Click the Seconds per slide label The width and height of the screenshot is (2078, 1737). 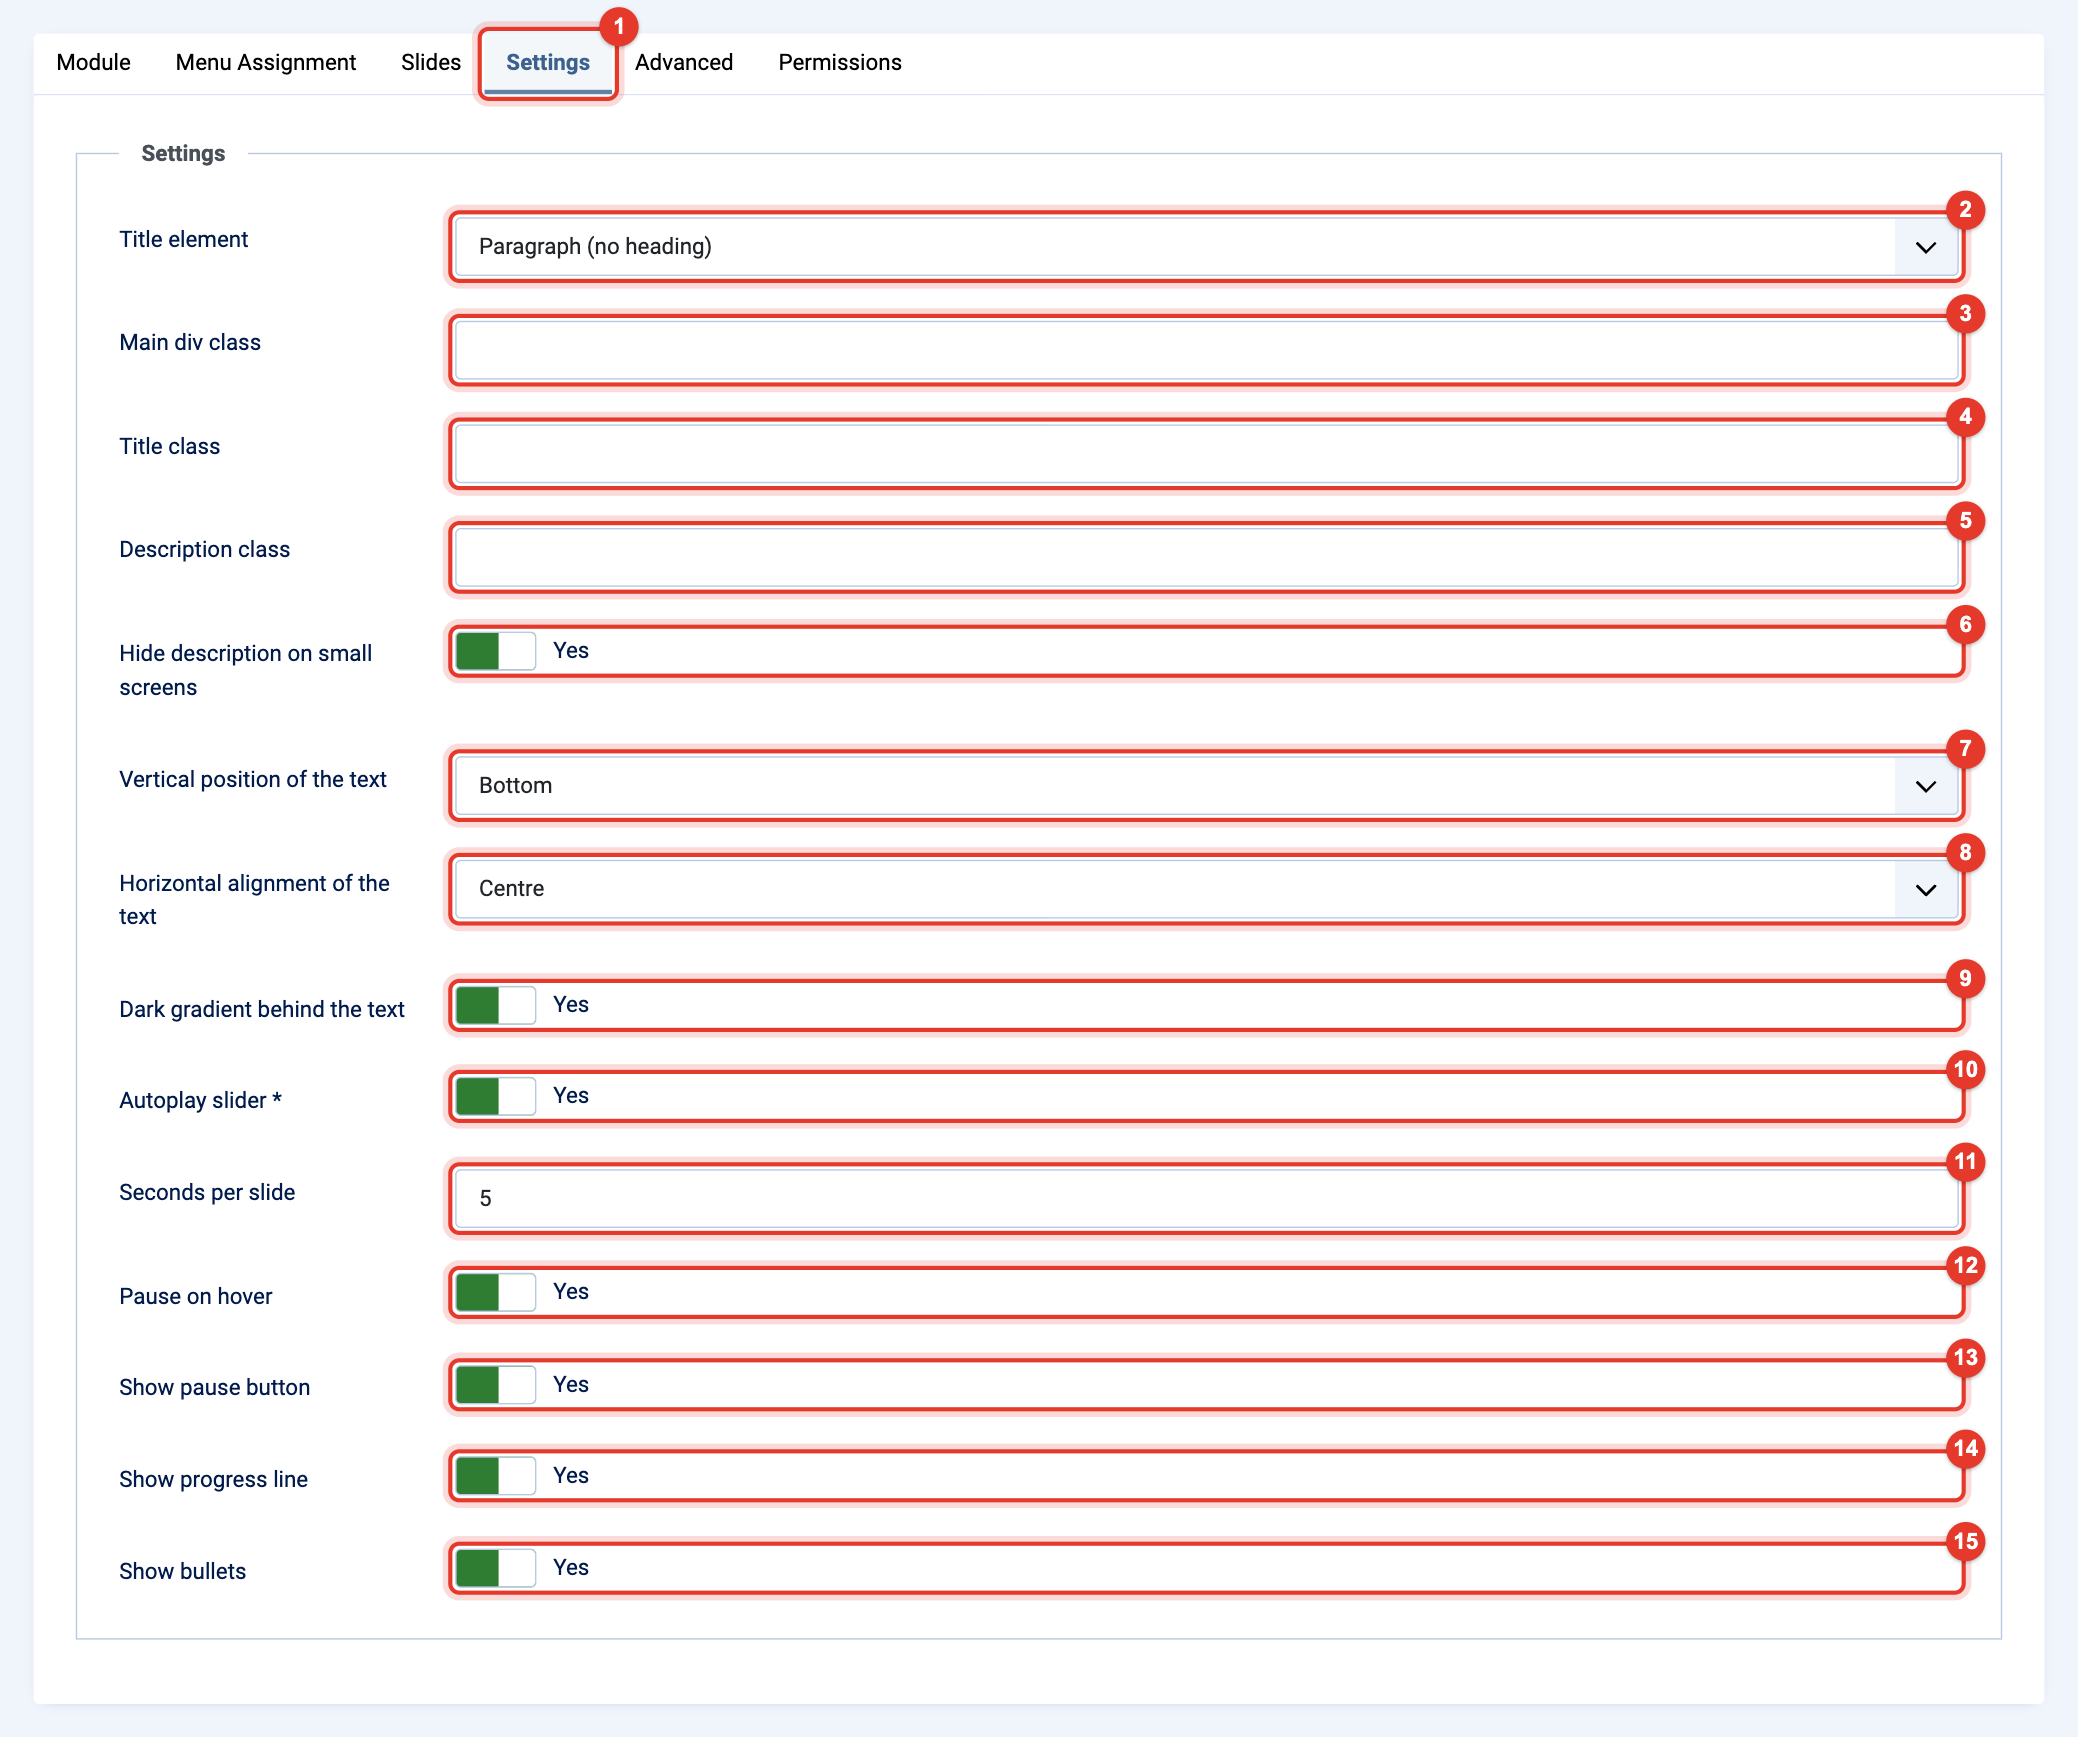click(207, 1192)
